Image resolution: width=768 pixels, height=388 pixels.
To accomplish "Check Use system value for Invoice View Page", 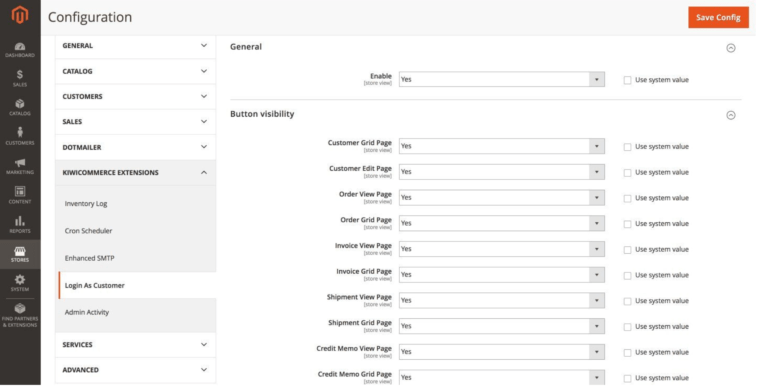I will (627, 250).
